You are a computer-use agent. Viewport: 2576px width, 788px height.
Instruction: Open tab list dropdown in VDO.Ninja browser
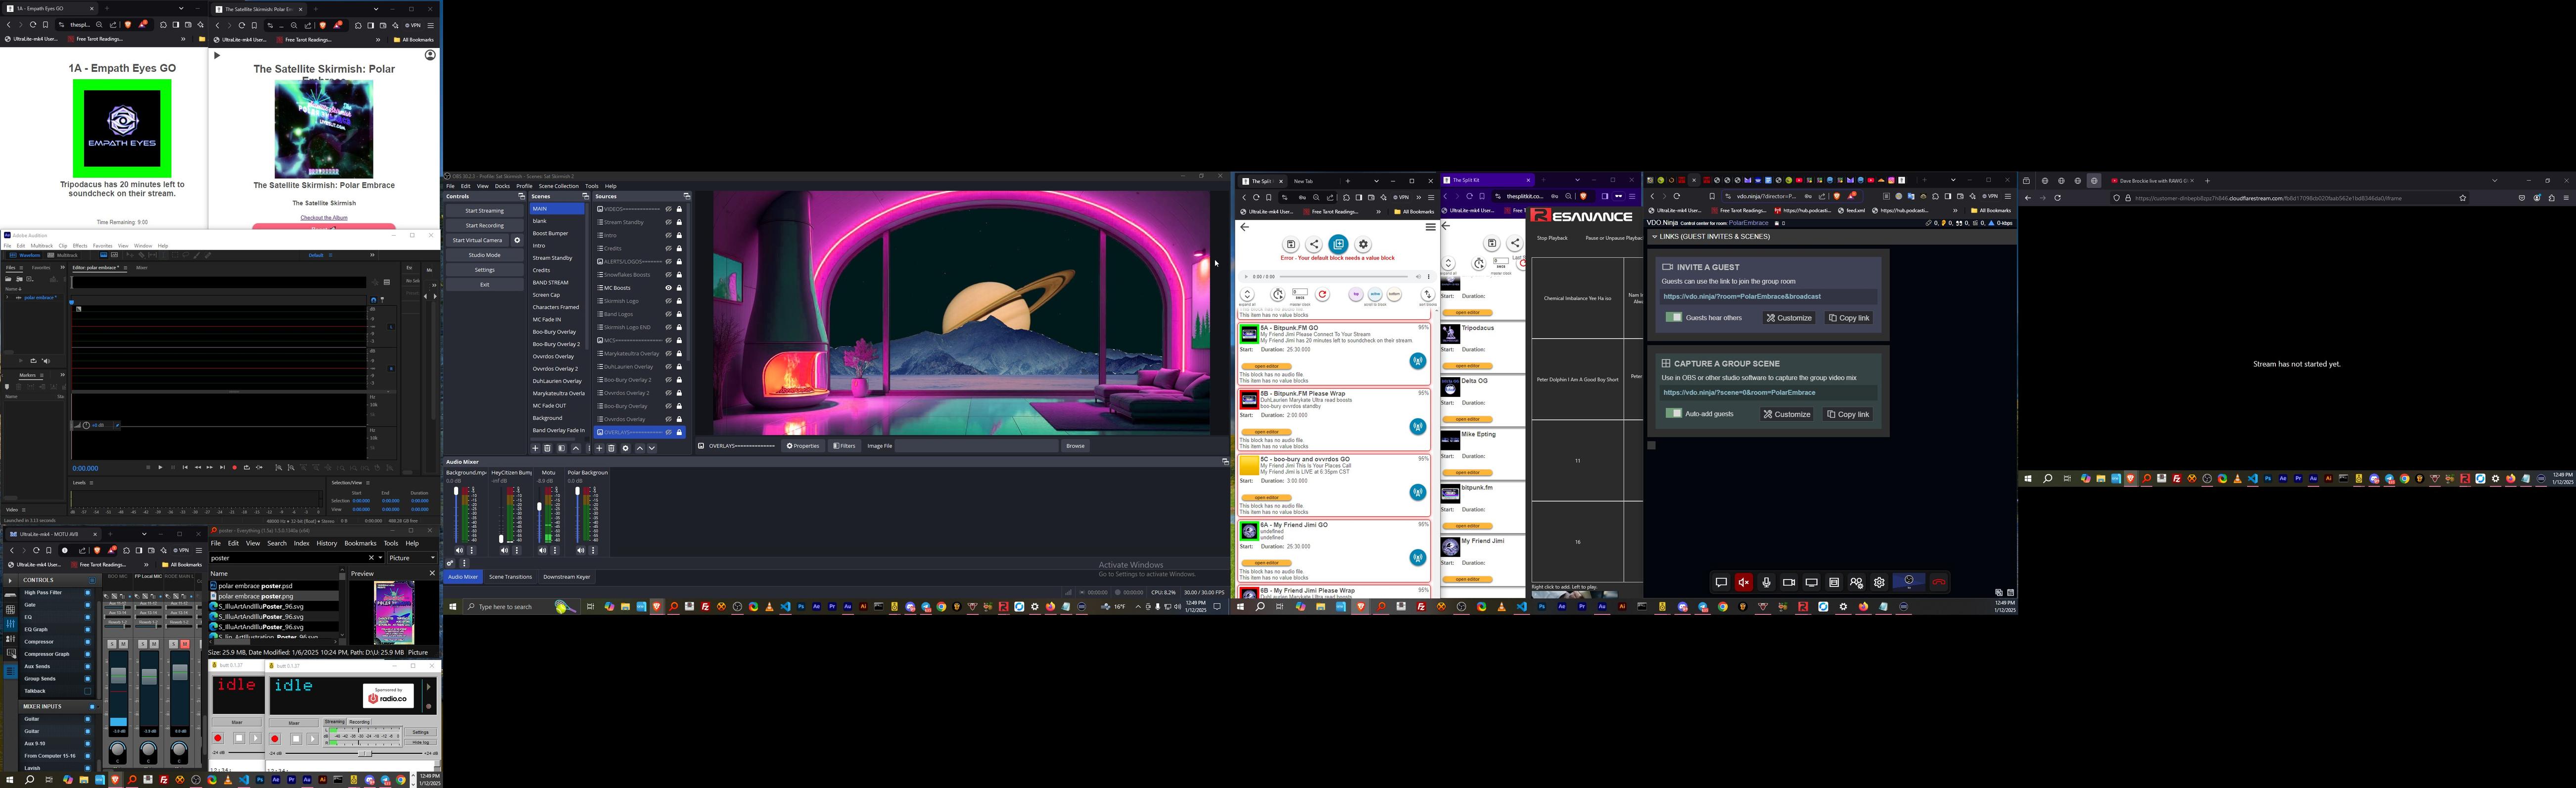coord(1953,180)
